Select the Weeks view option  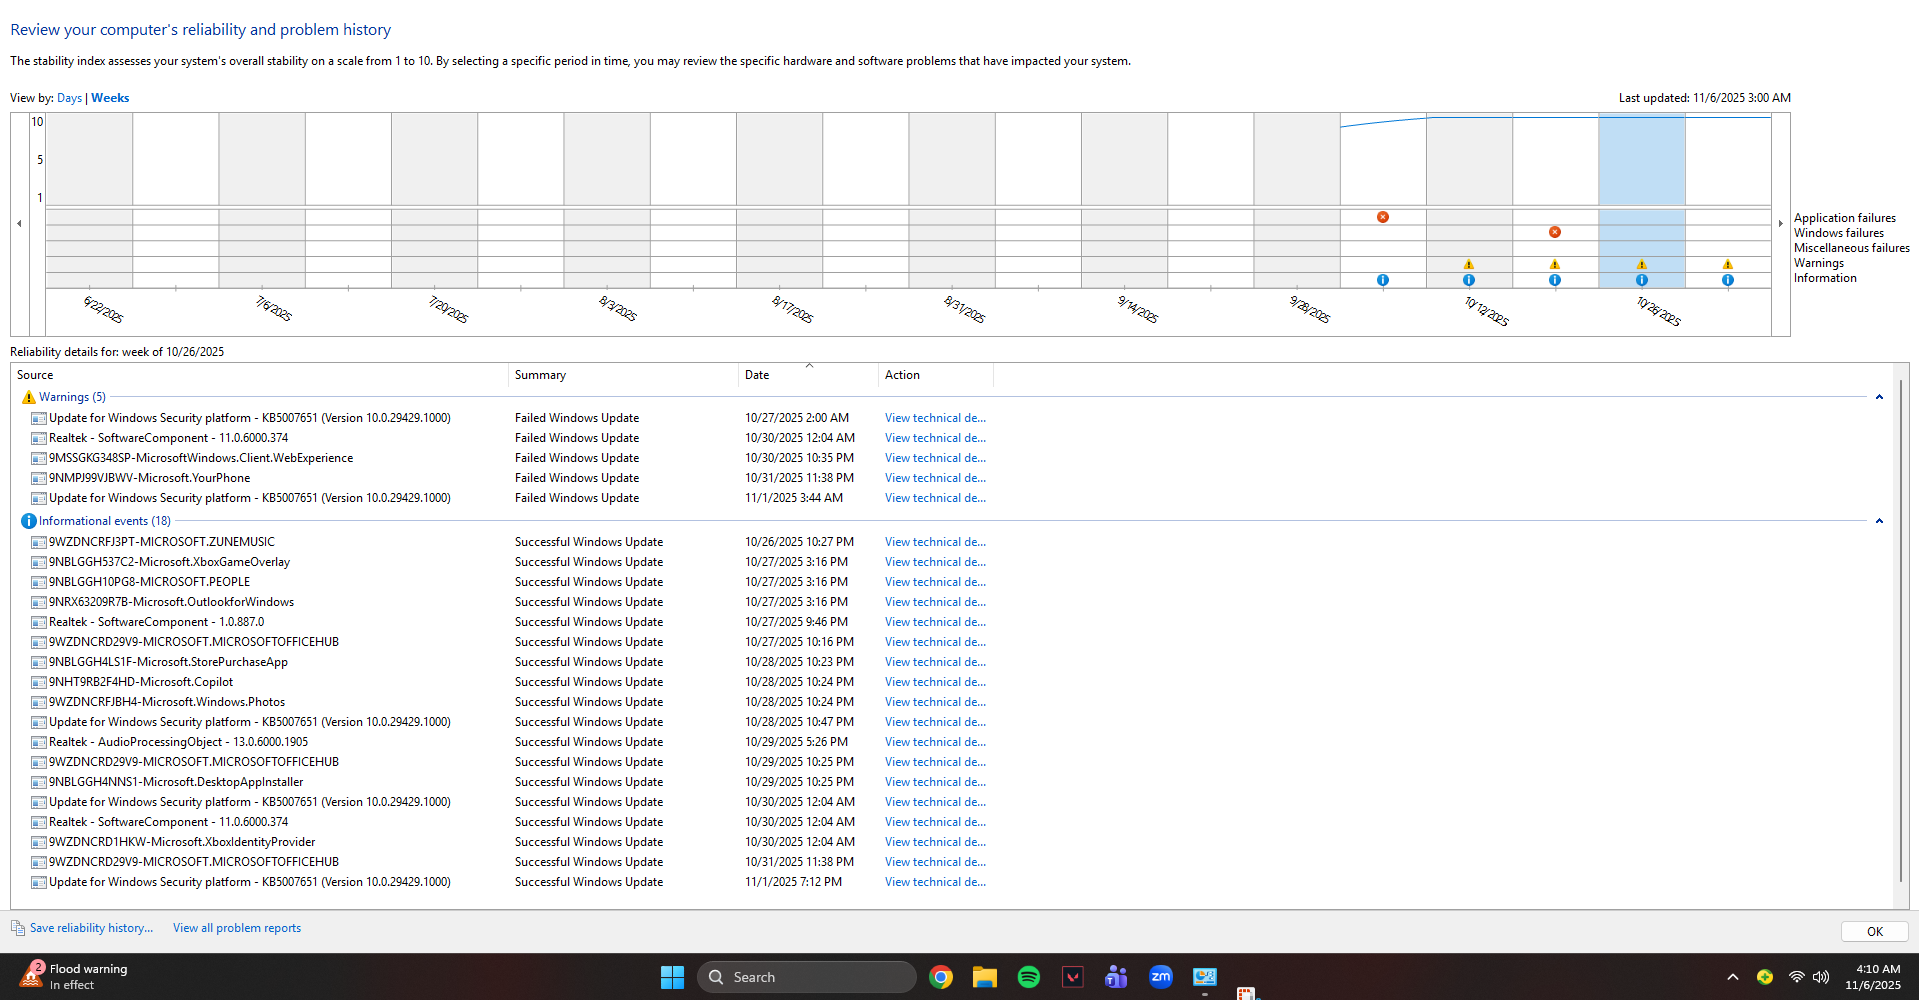pos(110,97)
